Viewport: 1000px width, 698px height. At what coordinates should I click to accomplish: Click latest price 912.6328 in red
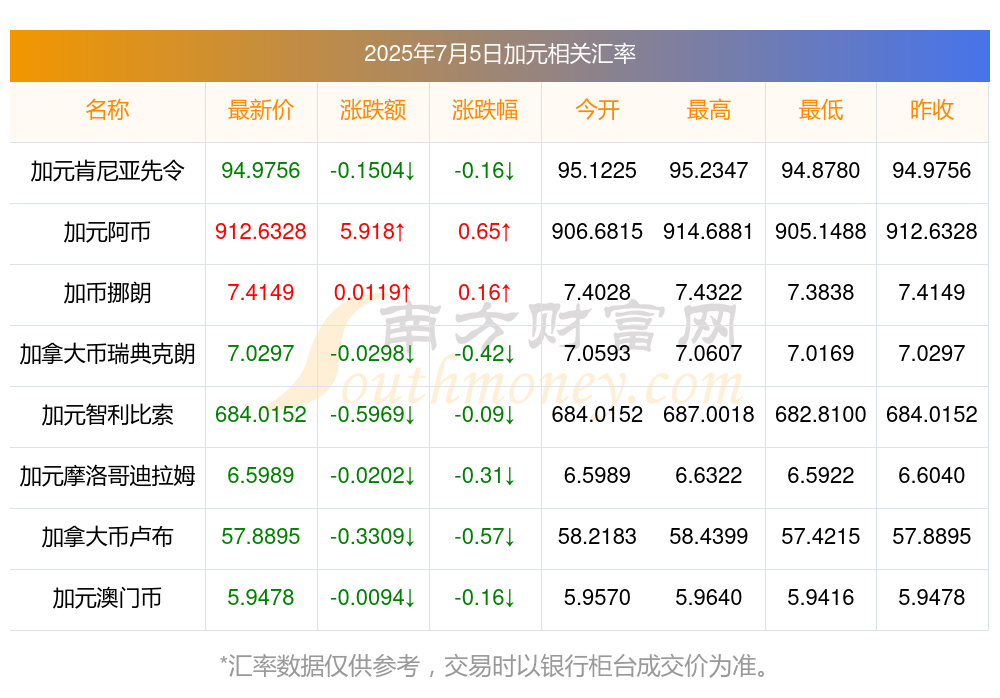pos(260,231)
